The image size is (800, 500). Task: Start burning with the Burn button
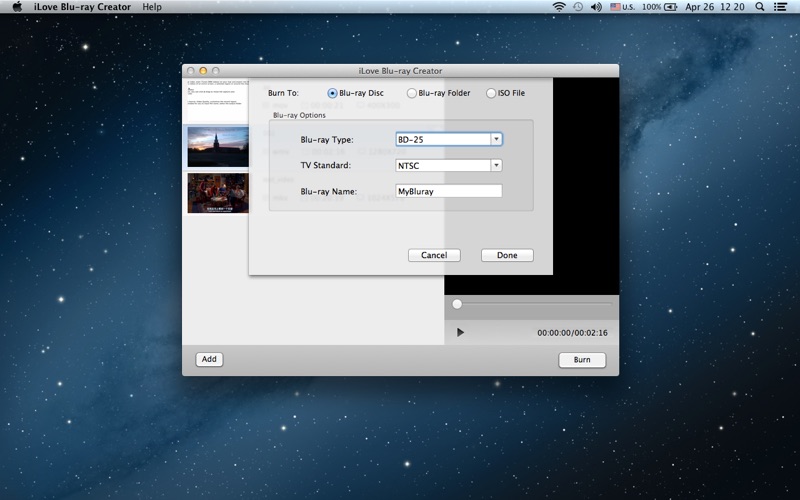[x=582, y=360]
